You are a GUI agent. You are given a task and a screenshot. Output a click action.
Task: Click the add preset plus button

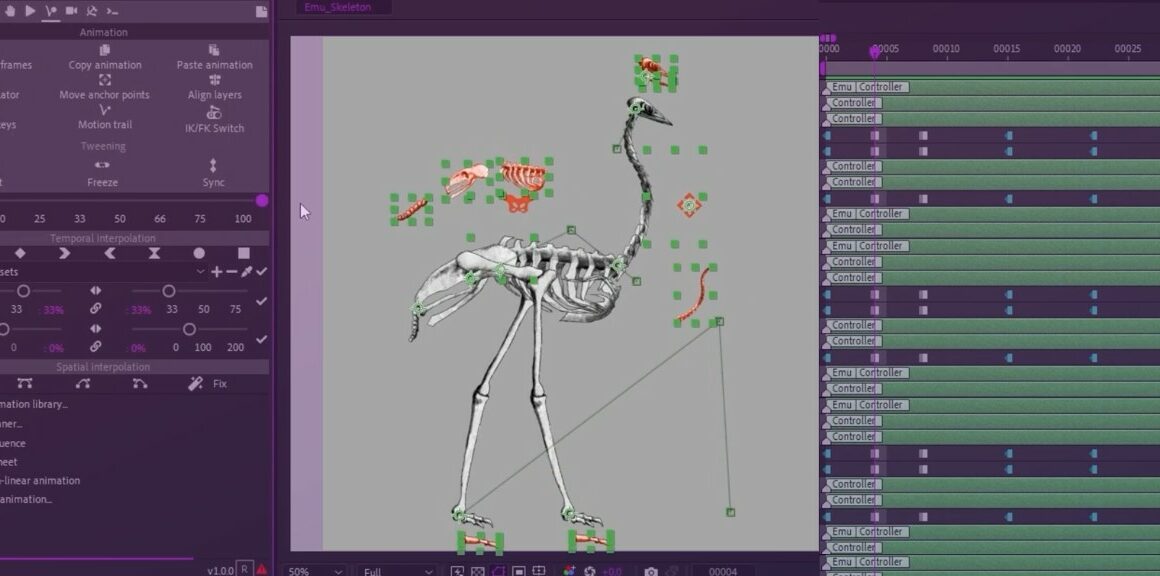(x=216, y=272)
